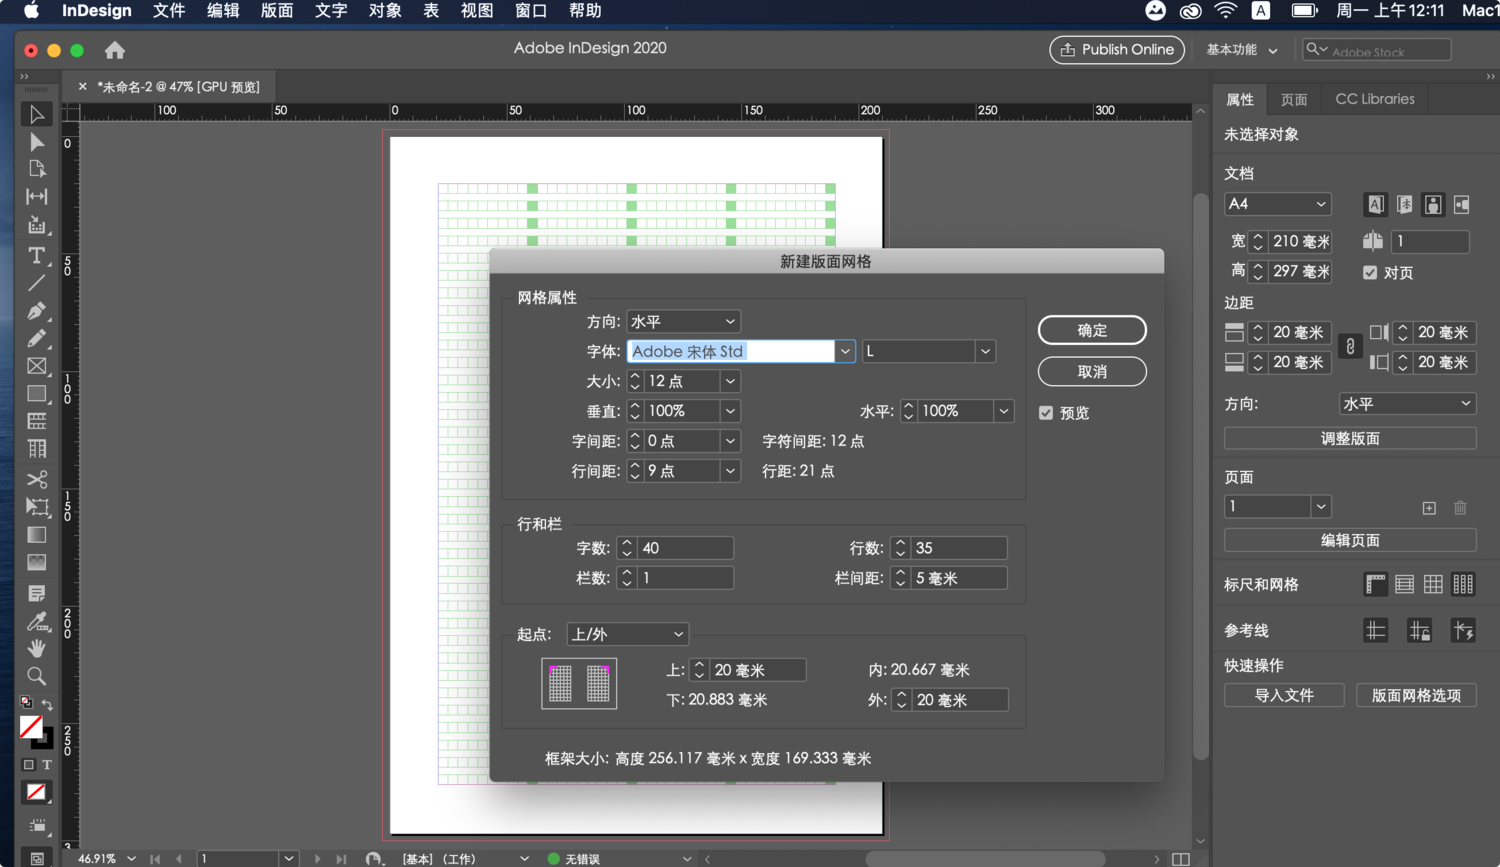
Task: Select the Vertical Grid tool
Action: coord(37,449)
